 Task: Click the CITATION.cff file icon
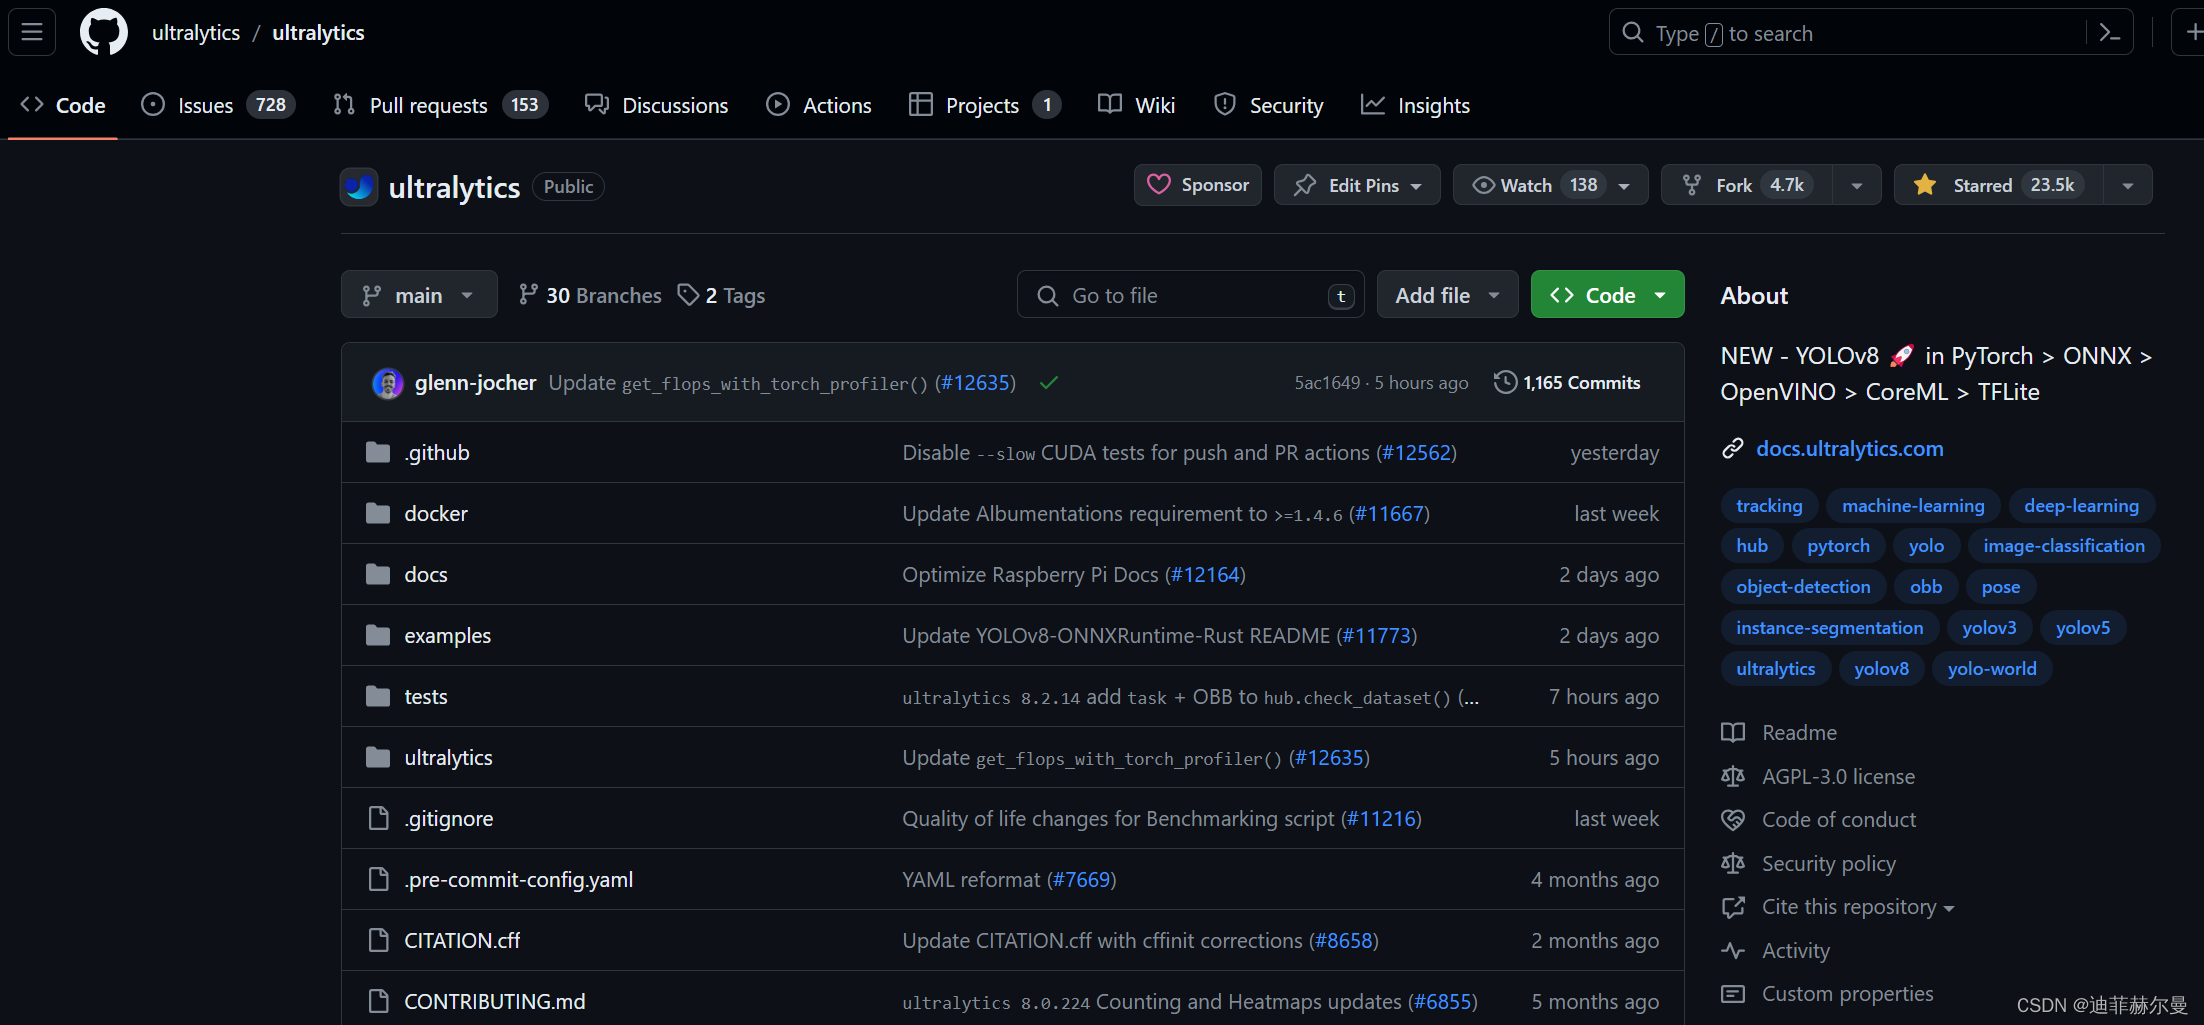pyautogui.click(x=378, y=940)
